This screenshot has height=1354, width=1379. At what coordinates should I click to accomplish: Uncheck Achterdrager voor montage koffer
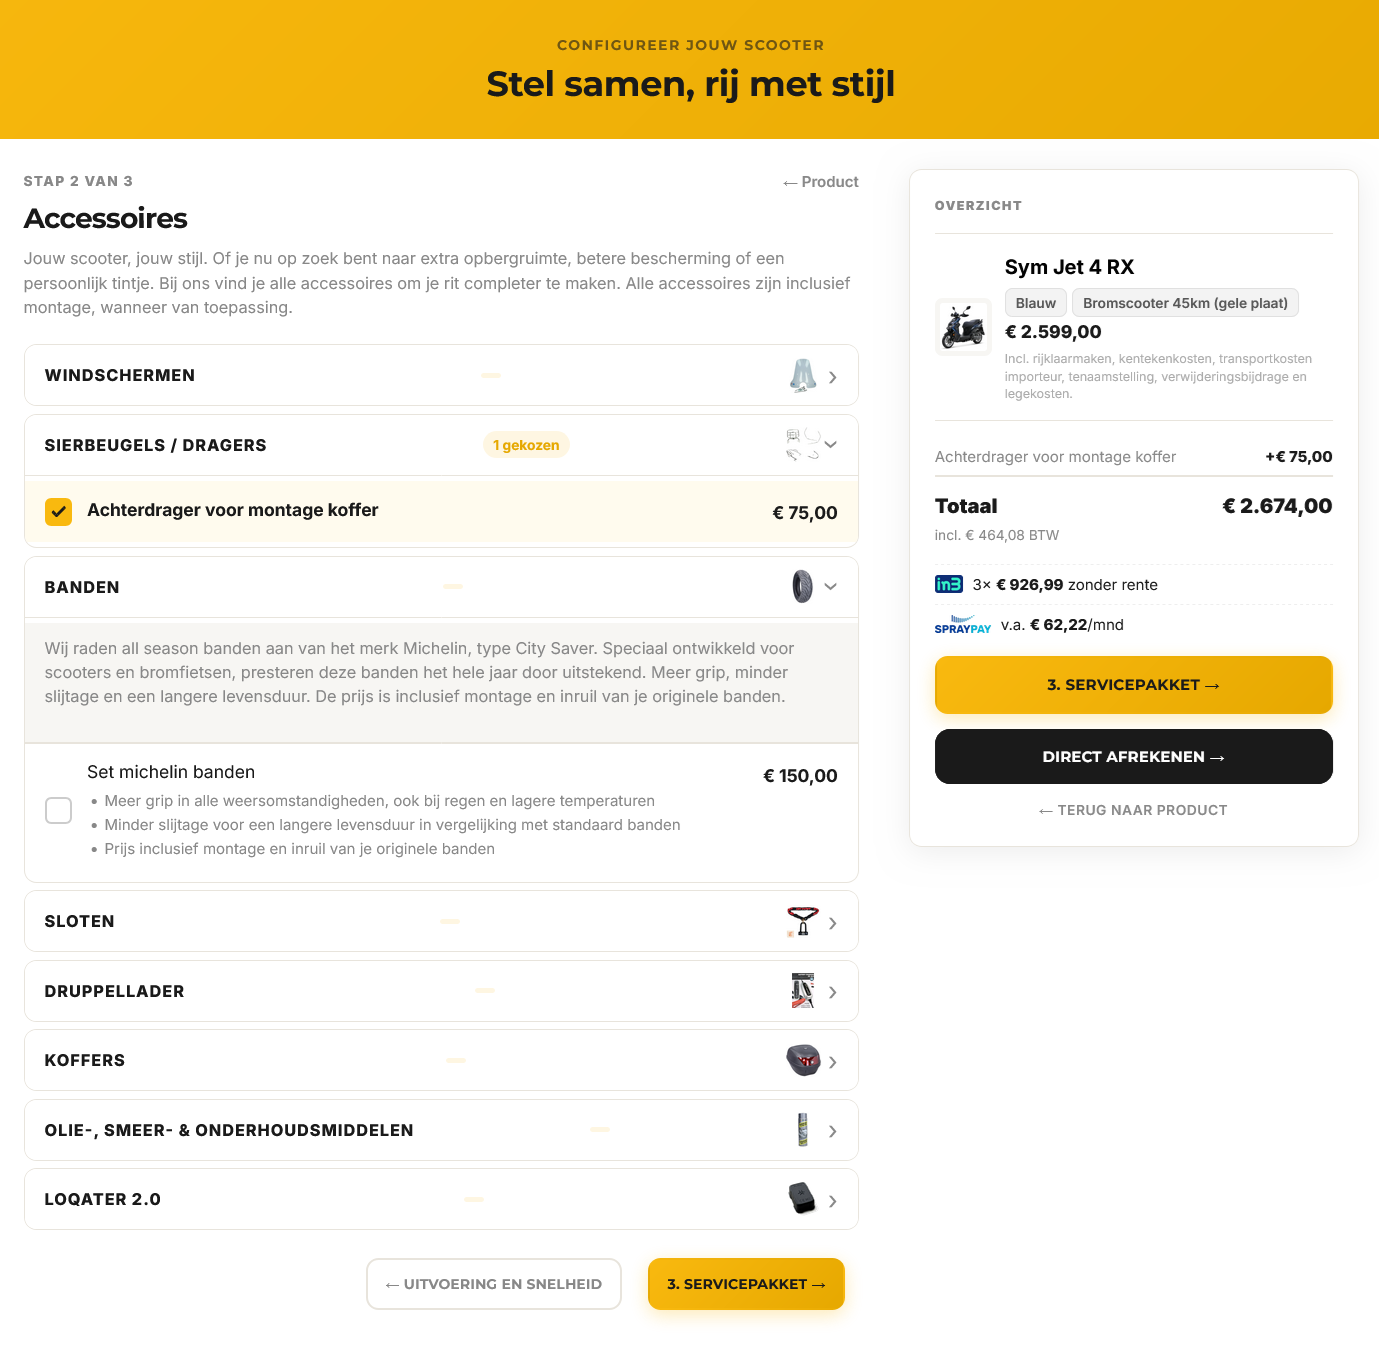(x=58, y=511)
